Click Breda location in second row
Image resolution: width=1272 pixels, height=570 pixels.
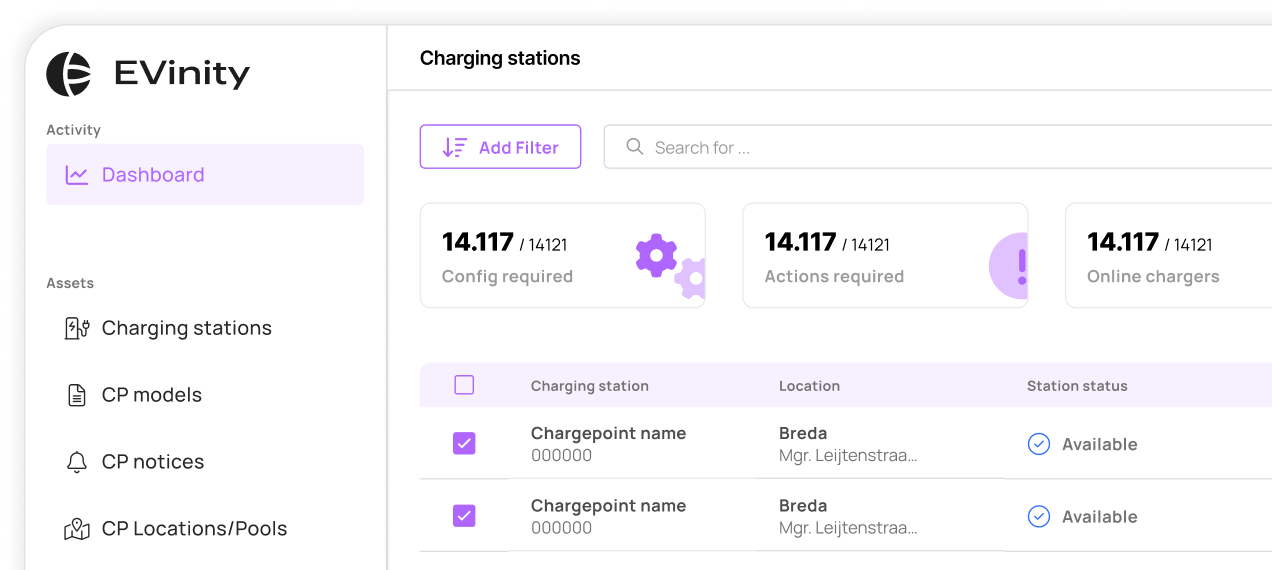click(803, 506)
